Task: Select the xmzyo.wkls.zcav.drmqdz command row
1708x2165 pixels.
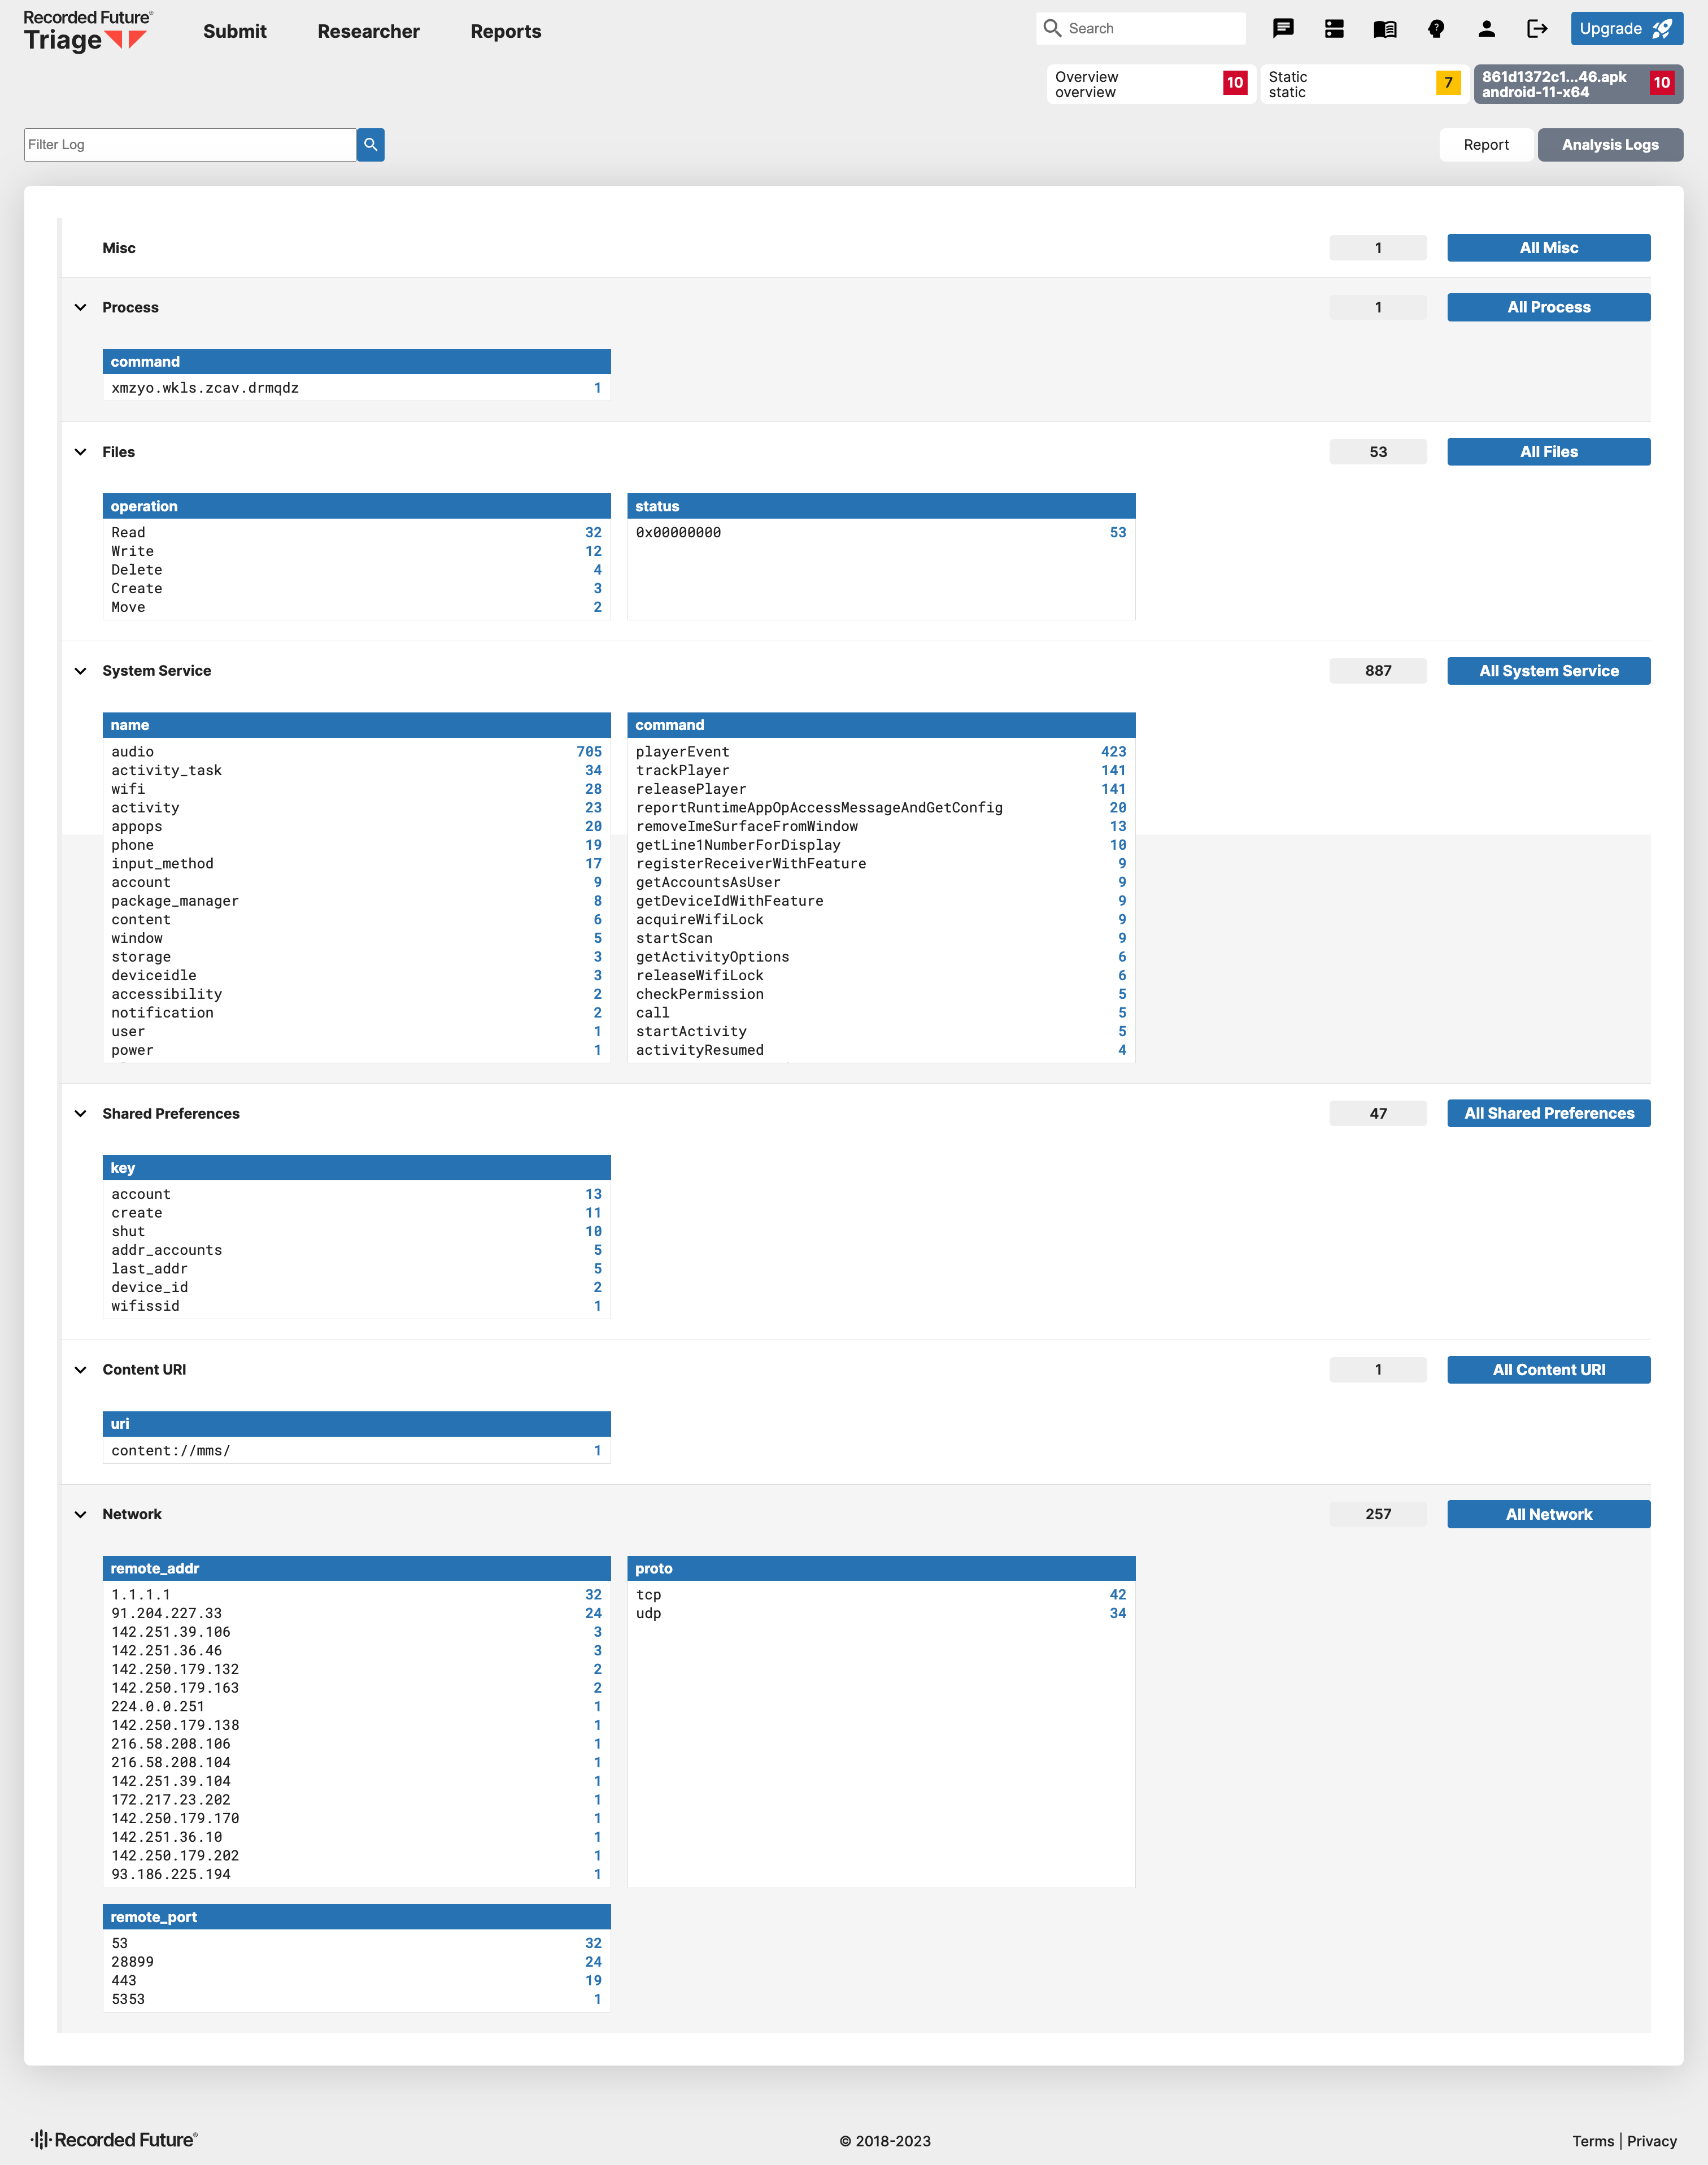Action: (x=356, y=389)
